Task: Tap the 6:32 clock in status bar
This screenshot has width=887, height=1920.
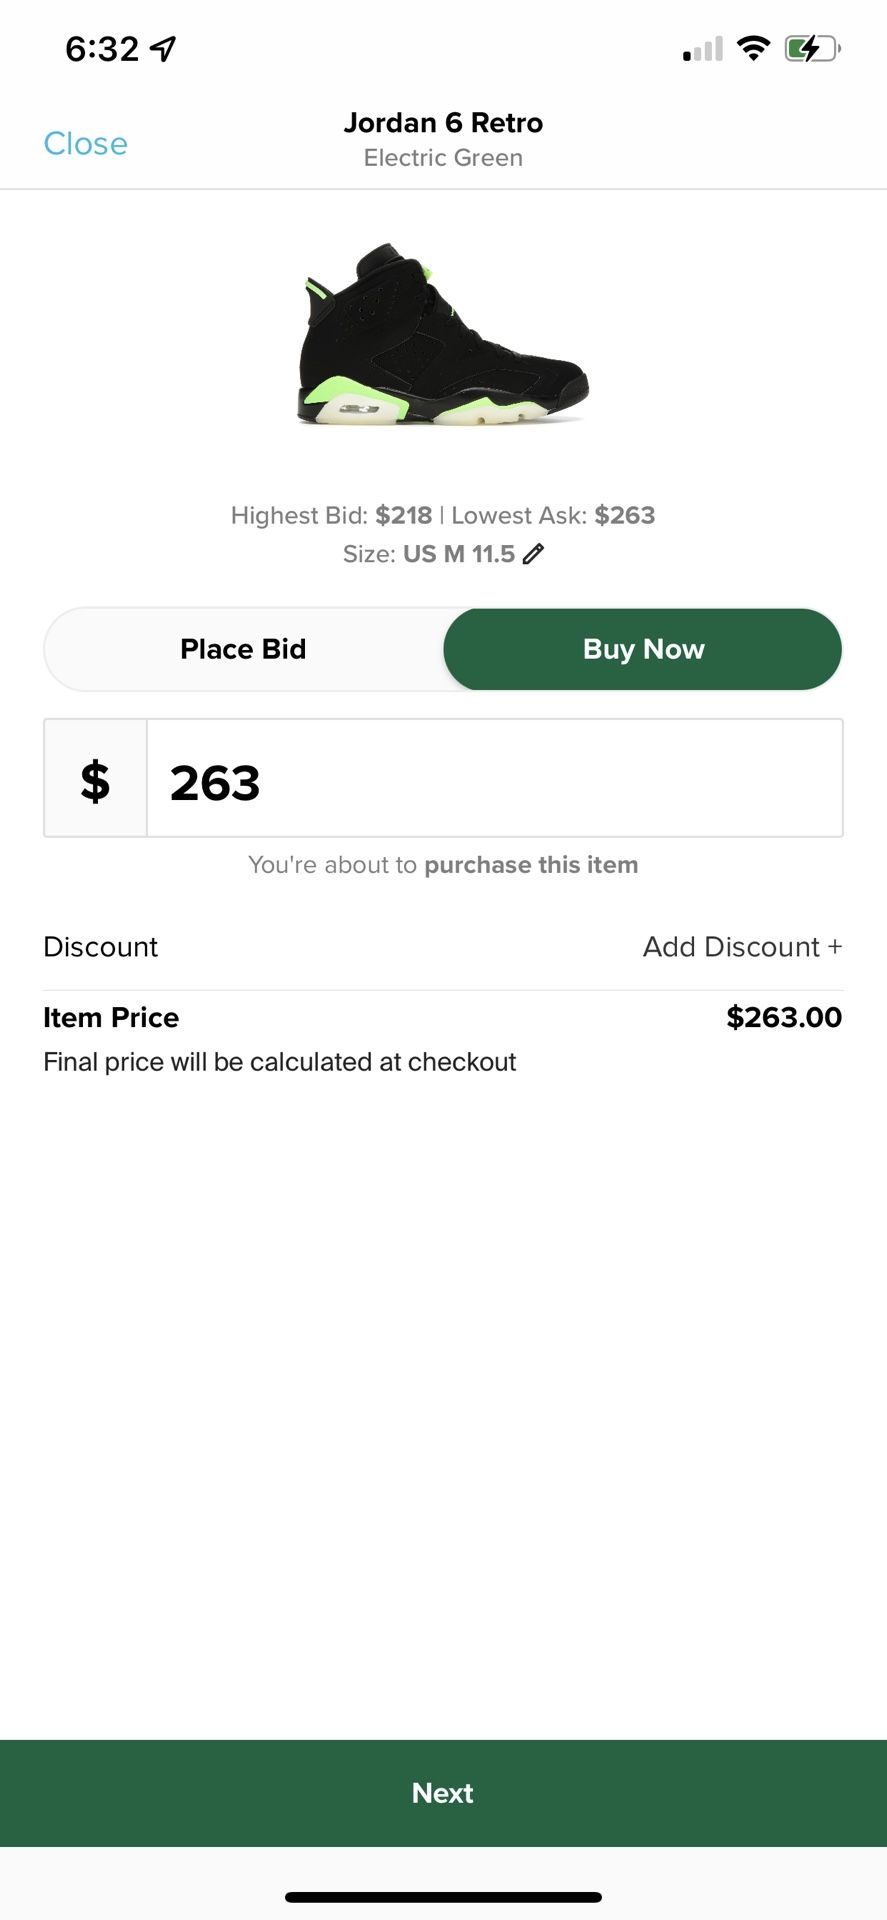Action: [x=102, y=49]
